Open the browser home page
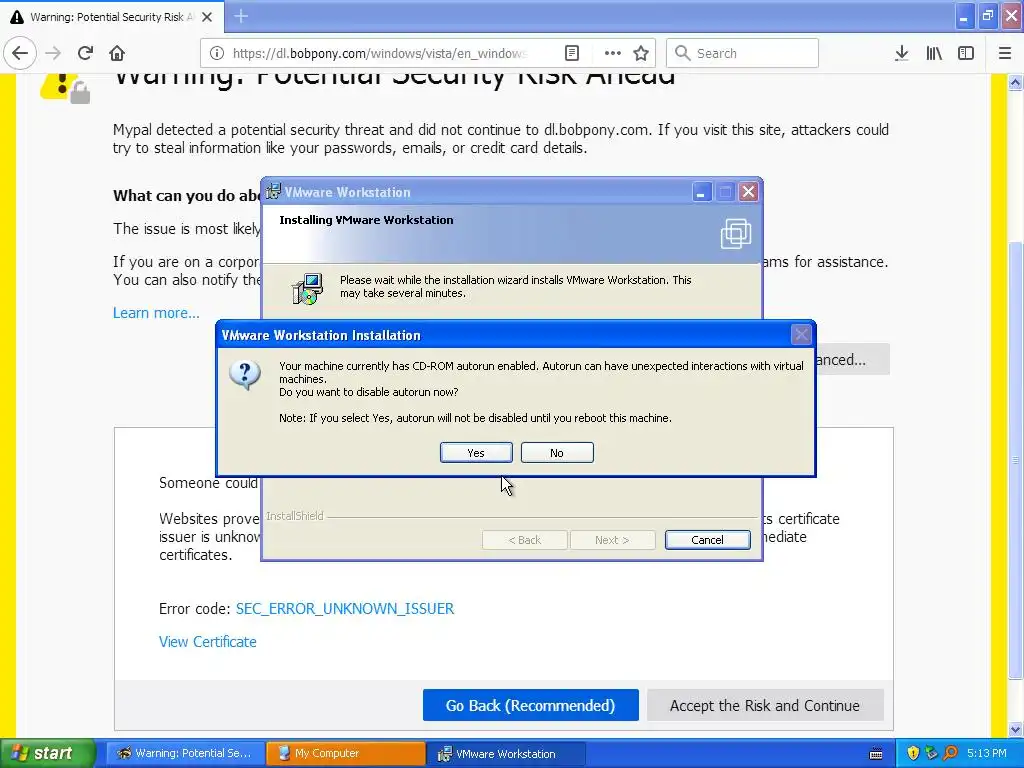 (117, 53)
